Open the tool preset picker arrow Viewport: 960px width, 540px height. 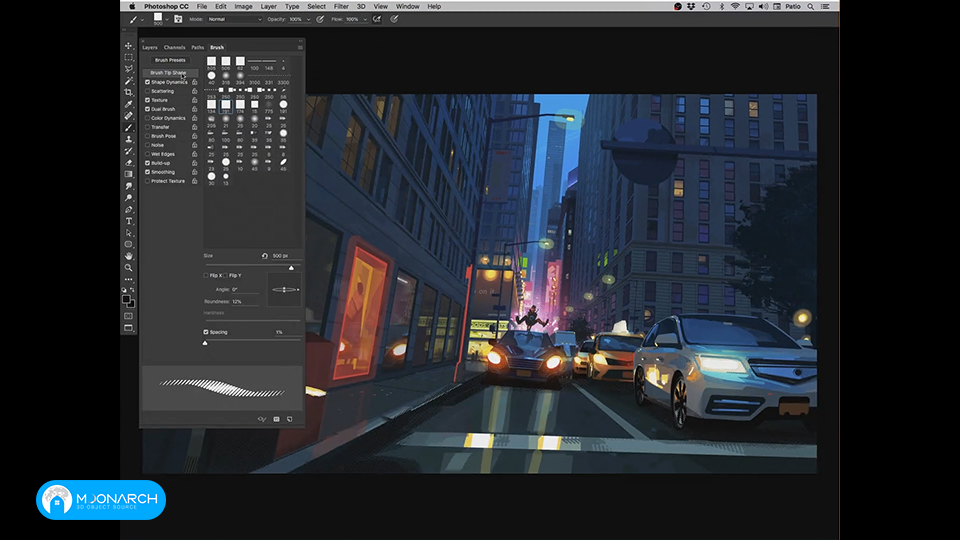142,19
